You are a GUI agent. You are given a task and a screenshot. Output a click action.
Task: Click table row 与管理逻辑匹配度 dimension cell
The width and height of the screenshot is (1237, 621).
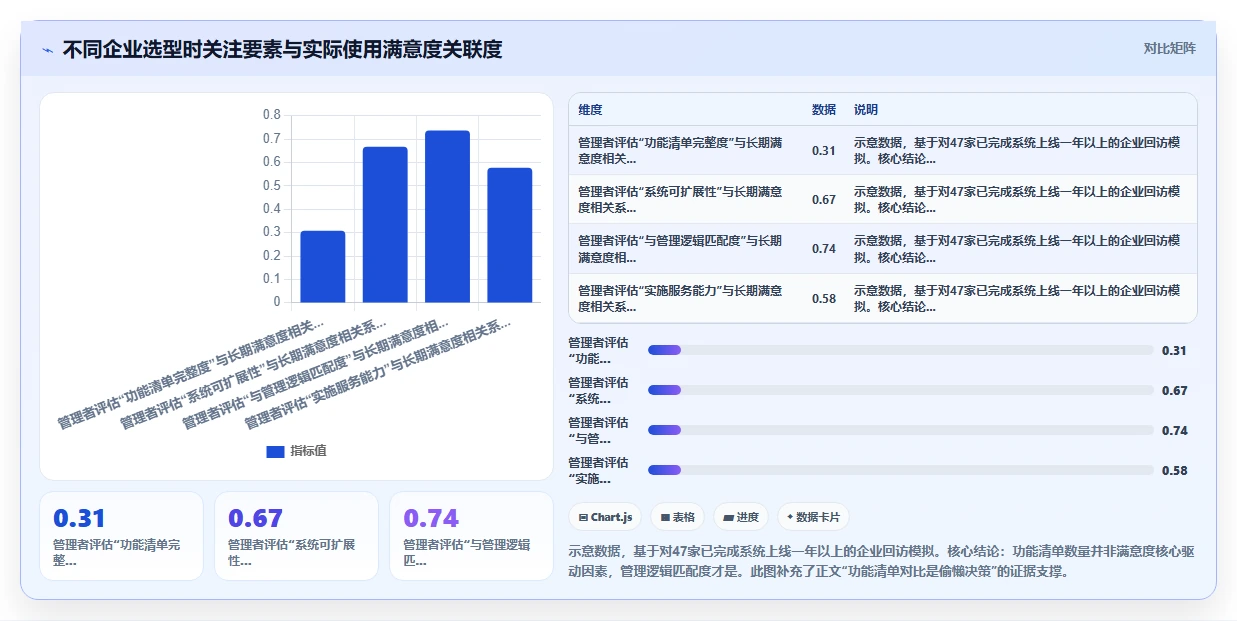click(x=685, y=249)
